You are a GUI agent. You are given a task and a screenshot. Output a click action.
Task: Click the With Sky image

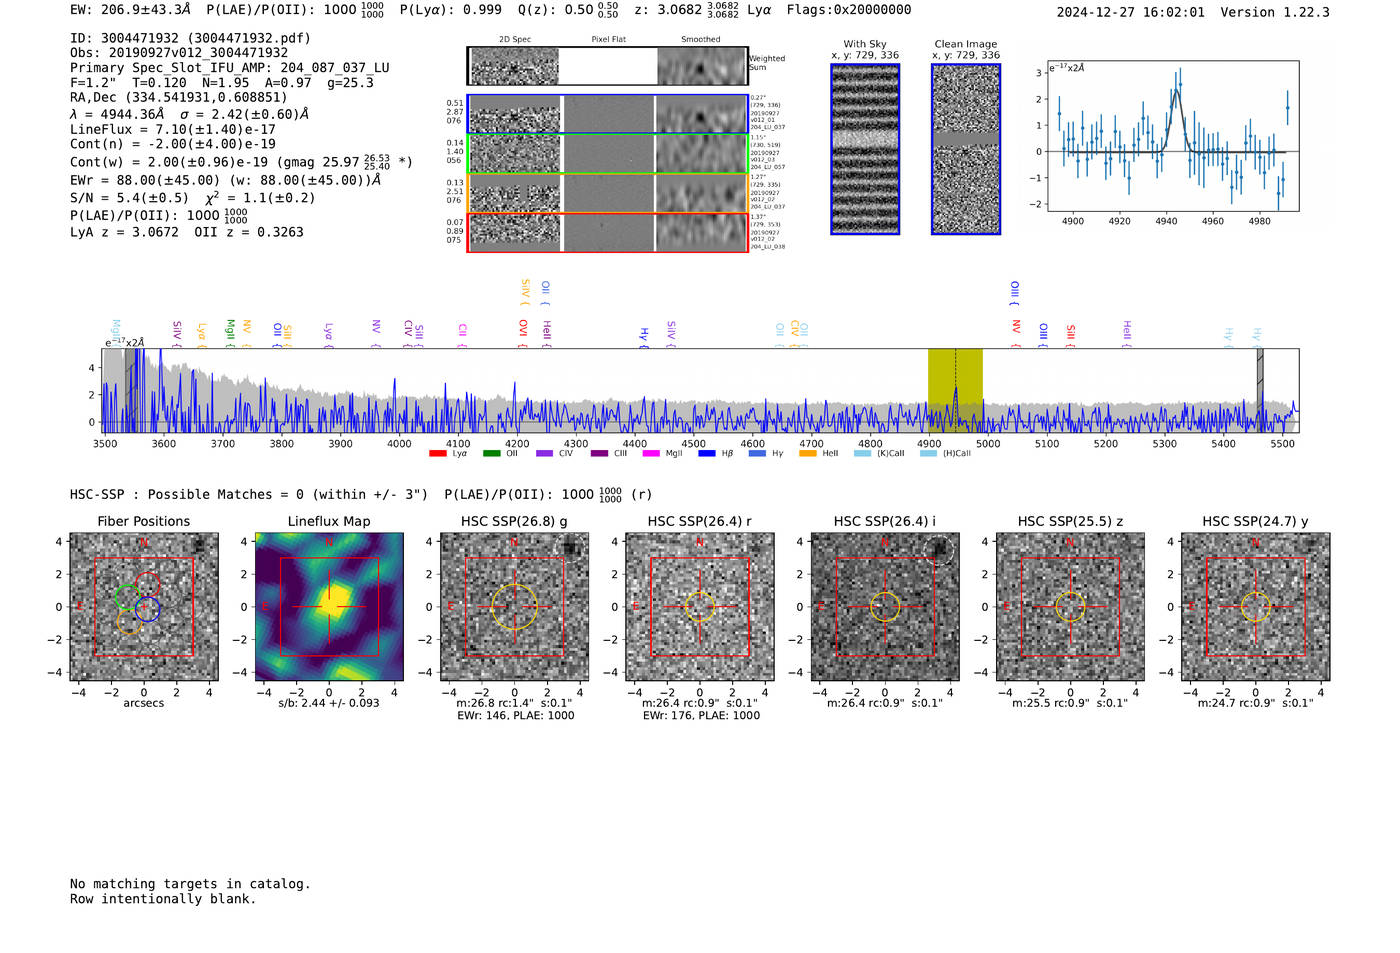[865, 149]
